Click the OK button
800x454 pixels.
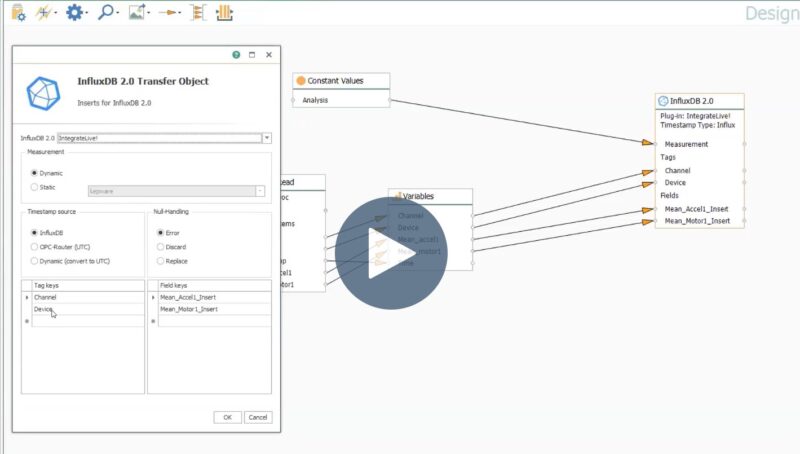coord(228,417)
